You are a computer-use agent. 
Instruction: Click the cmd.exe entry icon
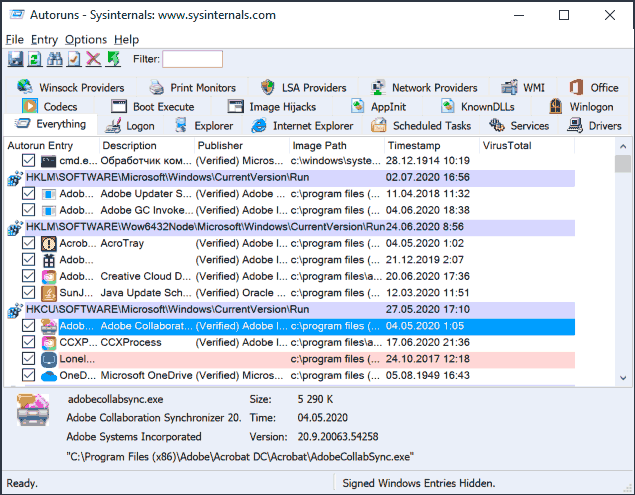[49, 161]
